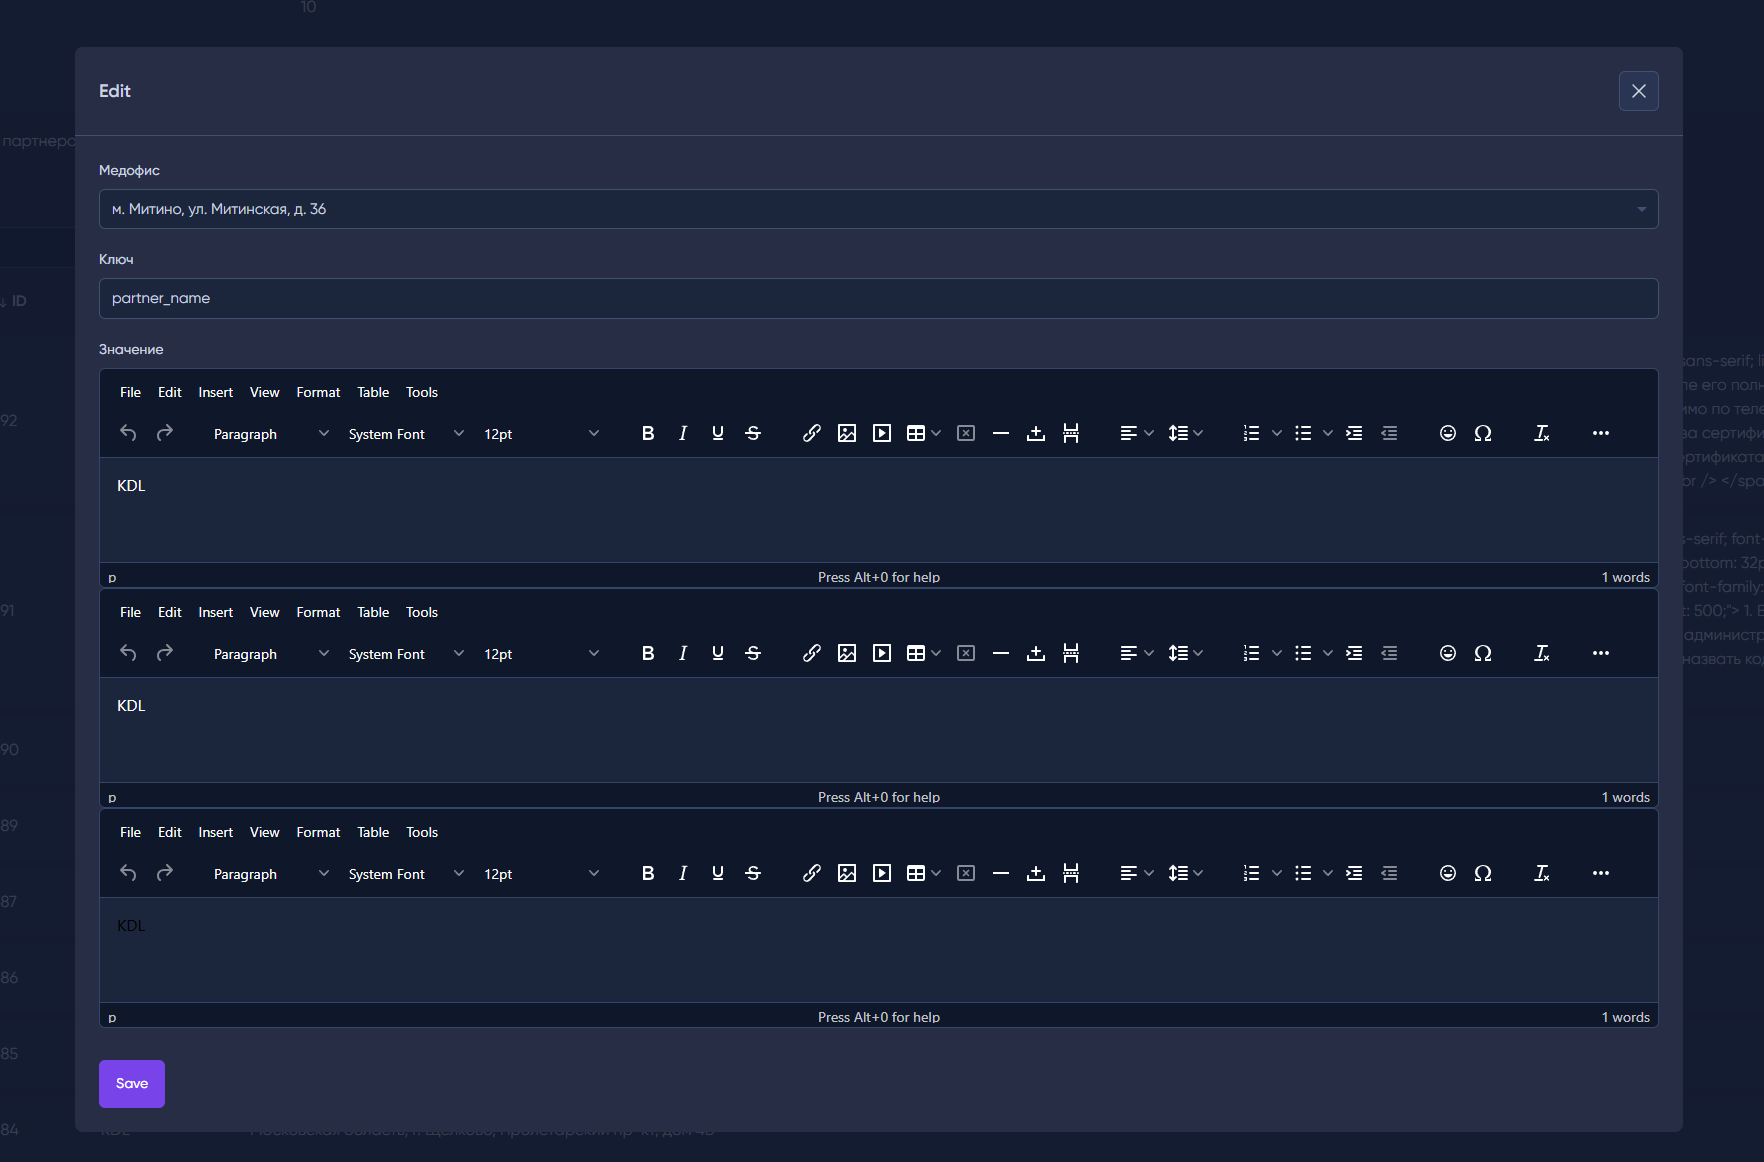Toggle Italic in the middle editor toolbar
The image size is (1764, 1162).
(x=683, y=653)
